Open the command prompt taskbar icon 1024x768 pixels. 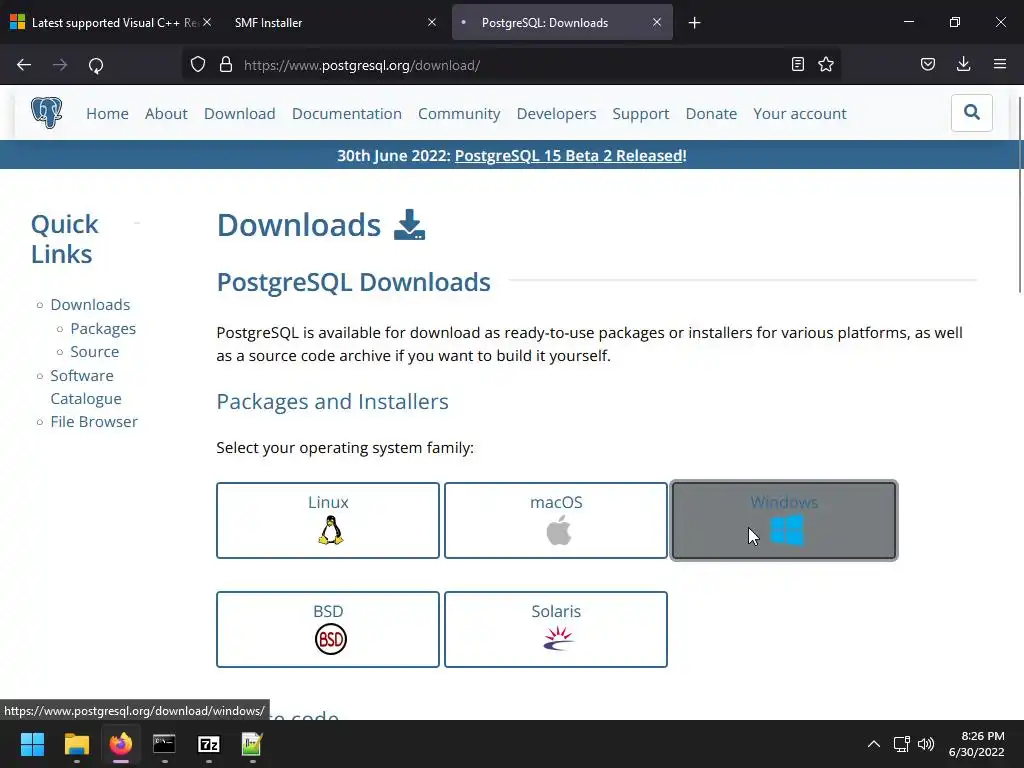point(165,744)
